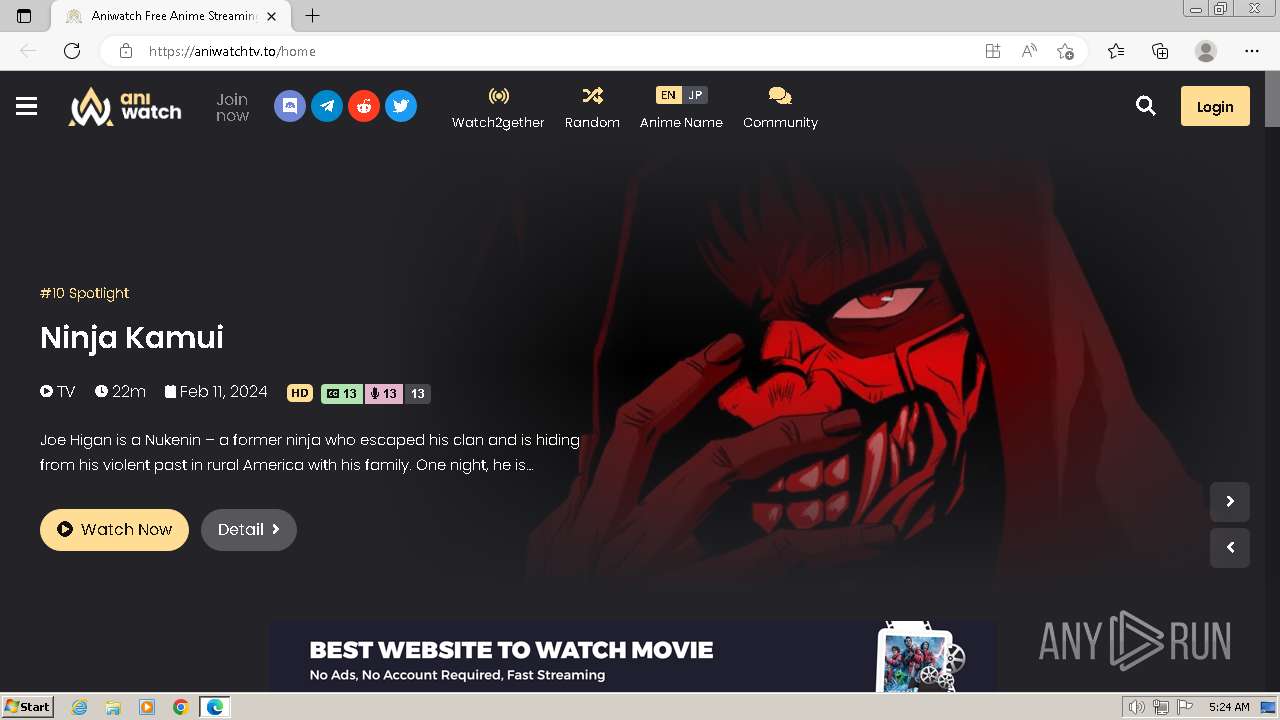Open the Reddit page icon

364,106
